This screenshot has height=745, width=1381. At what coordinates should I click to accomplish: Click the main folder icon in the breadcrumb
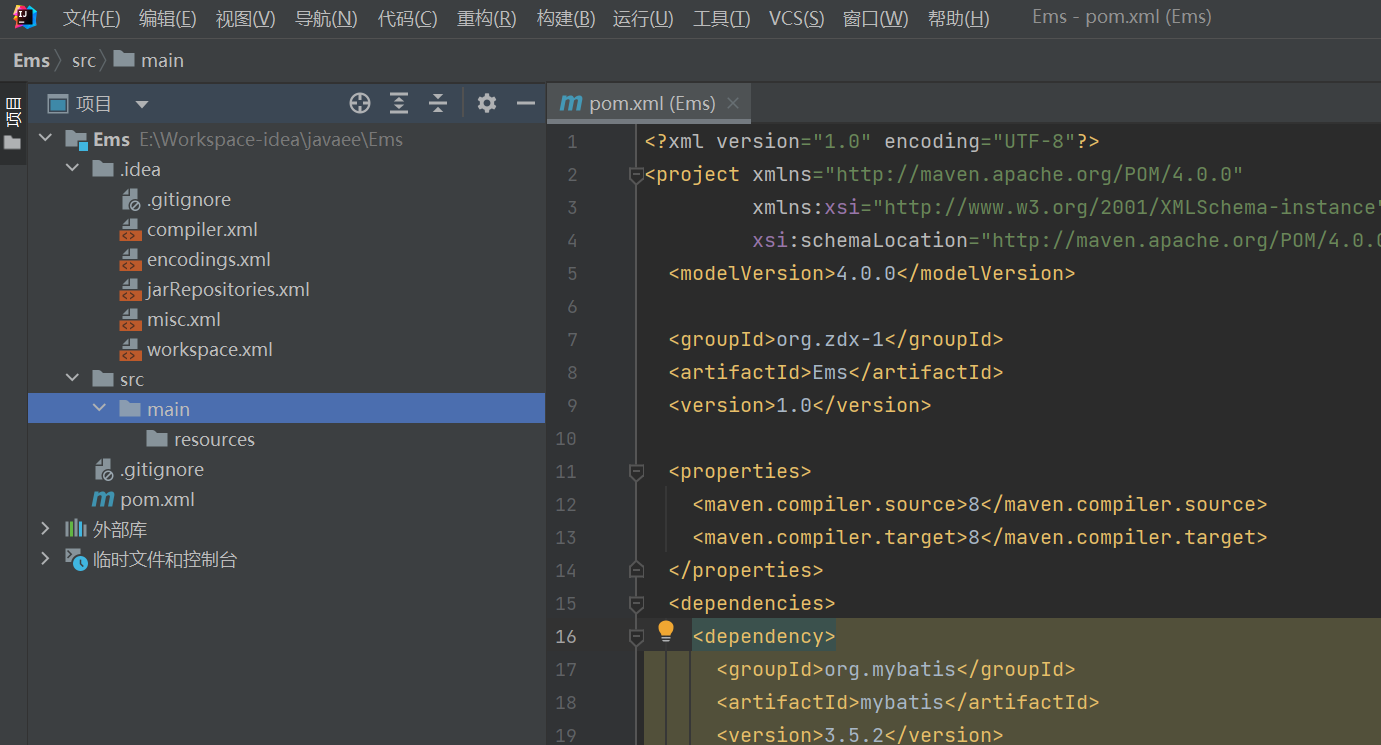[124, 59]
